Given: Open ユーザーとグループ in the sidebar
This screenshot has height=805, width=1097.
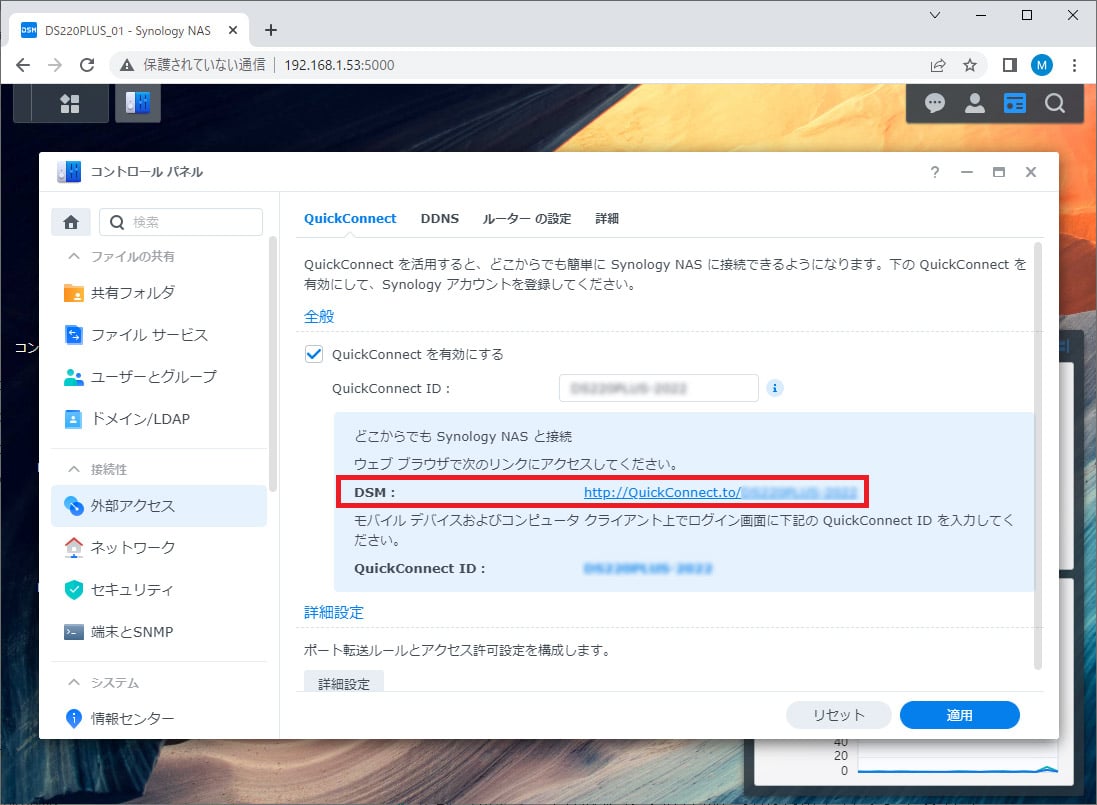Looking at the screenshot, I should 159,376.
